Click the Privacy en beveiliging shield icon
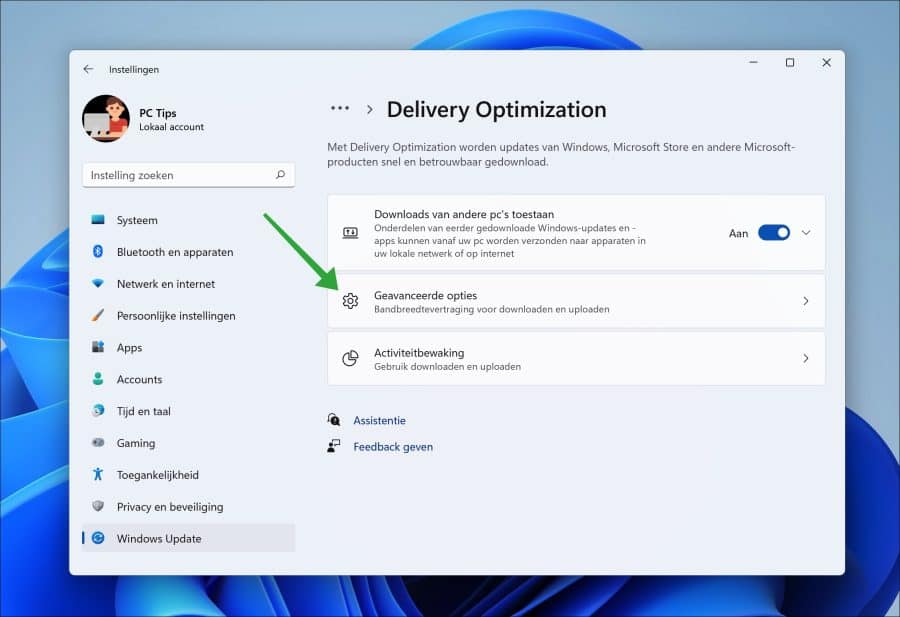The width and height of the screenshot is (900, 617). (x=98, y=506)
